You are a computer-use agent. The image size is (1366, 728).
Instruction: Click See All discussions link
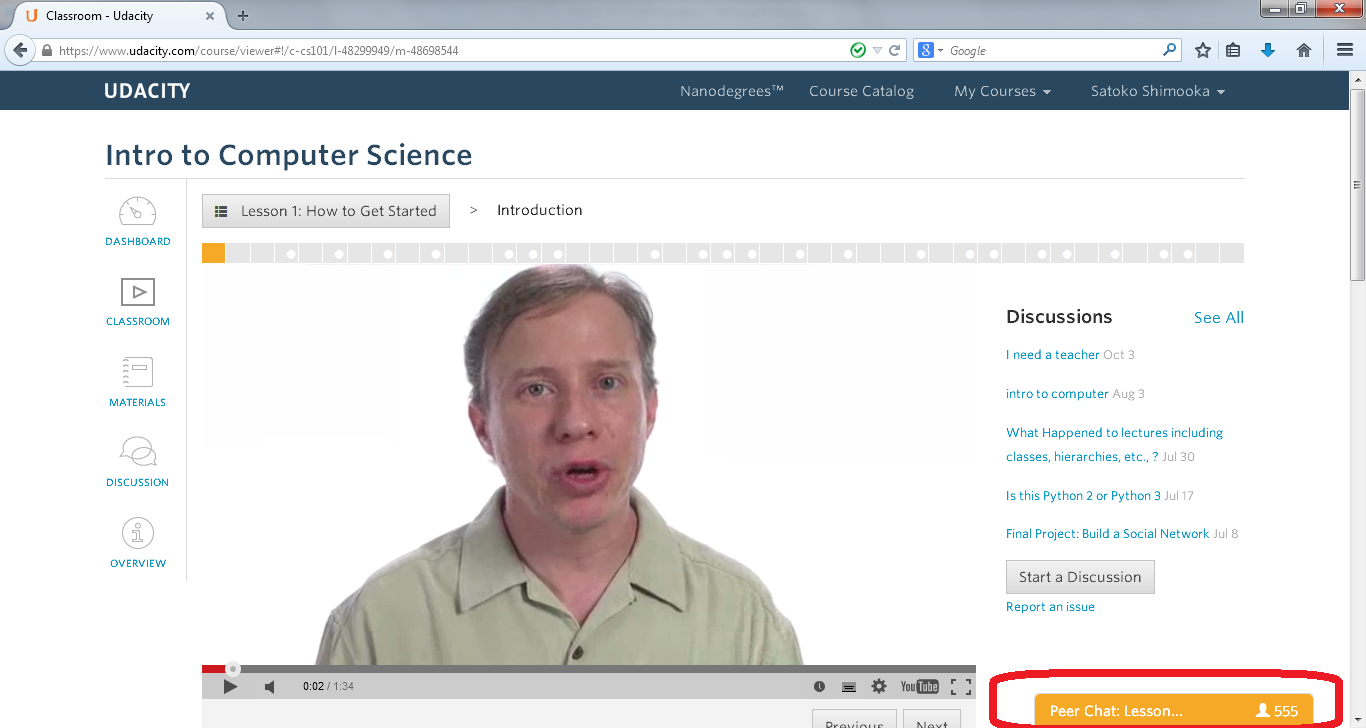coord(1219,318)
